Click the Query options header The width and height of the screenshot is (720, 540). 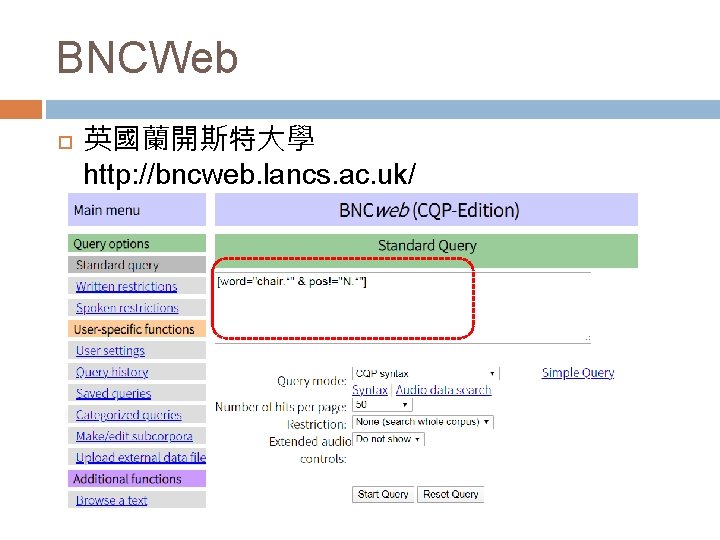click(x=137, y=243)
